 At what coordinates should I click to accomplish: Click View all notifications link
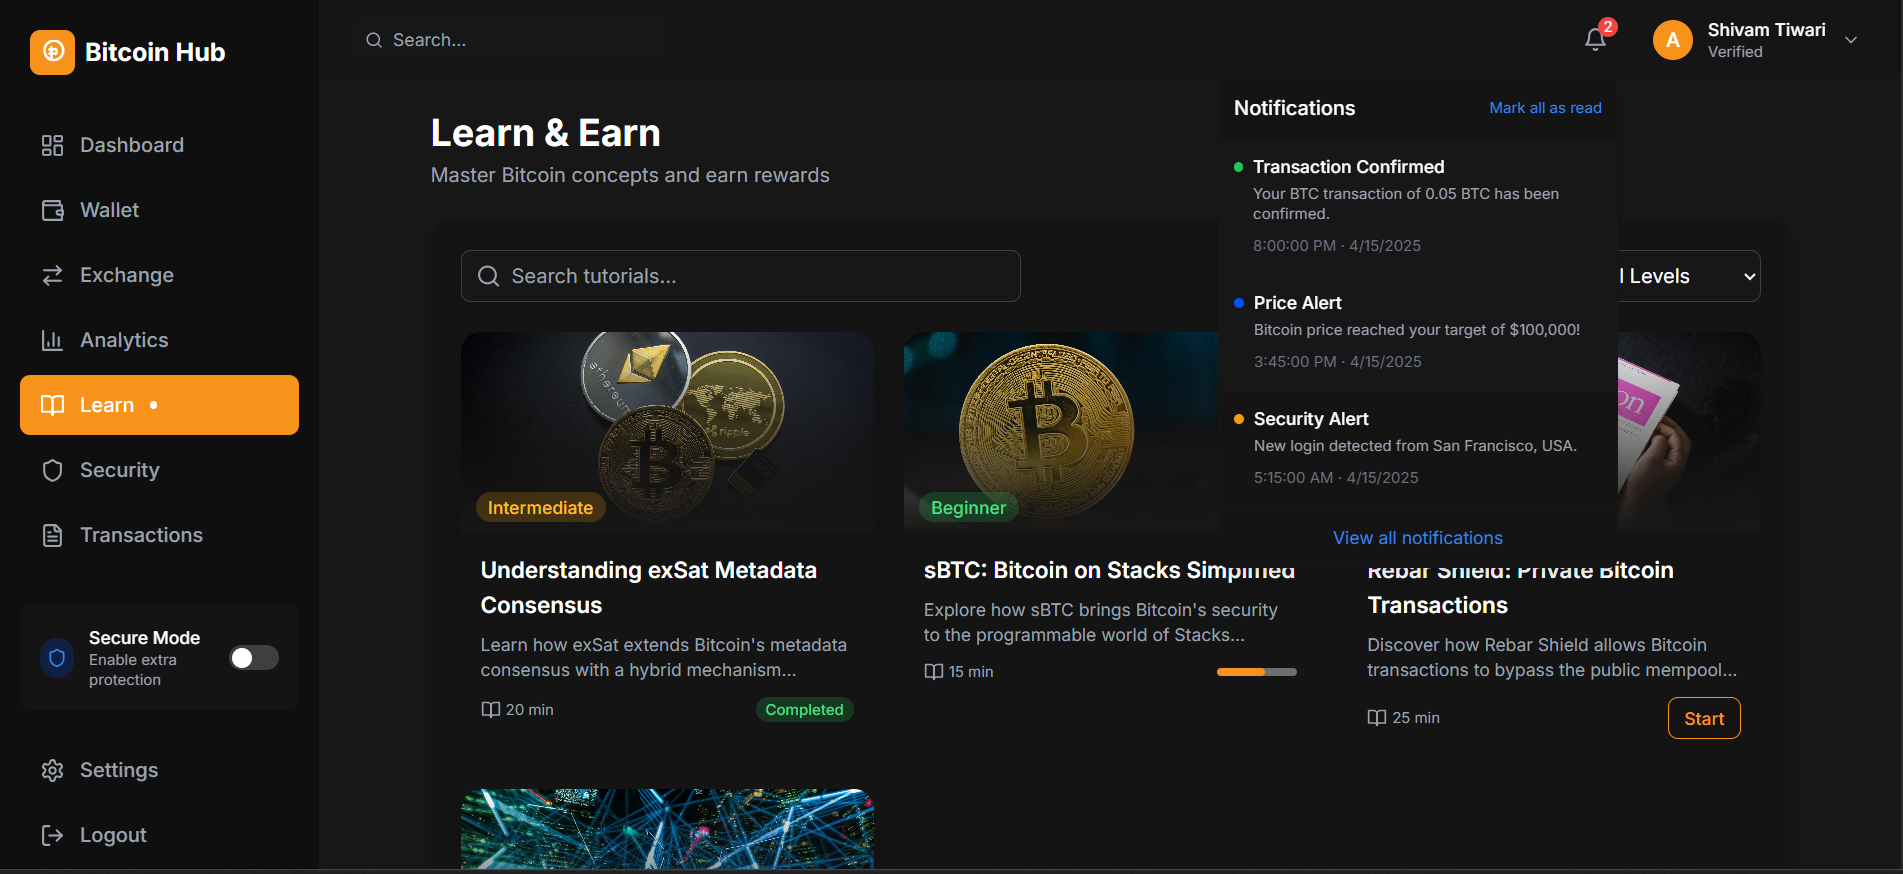[1417, 538]
